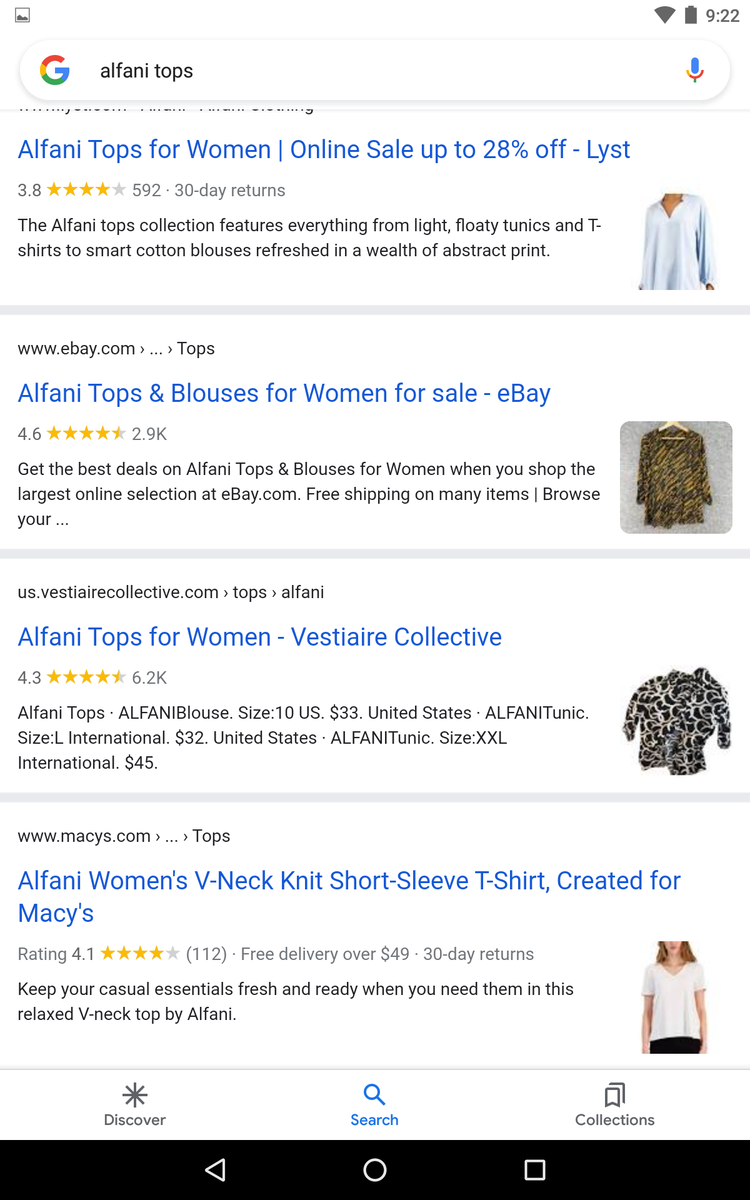Open eBay Alfani Tops & Blouses result

[284, 394]
